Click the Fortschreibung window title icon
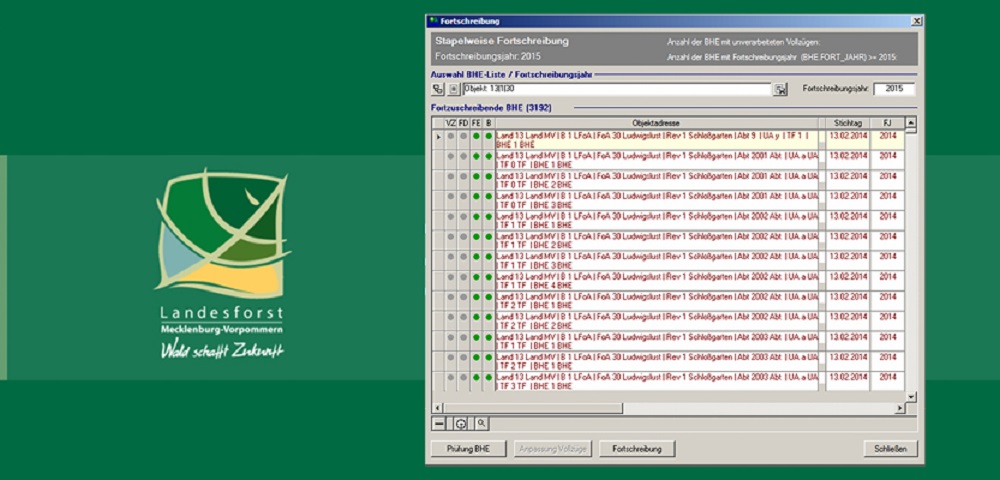Screen dimensions: 1000x480 tap(434, 21)
